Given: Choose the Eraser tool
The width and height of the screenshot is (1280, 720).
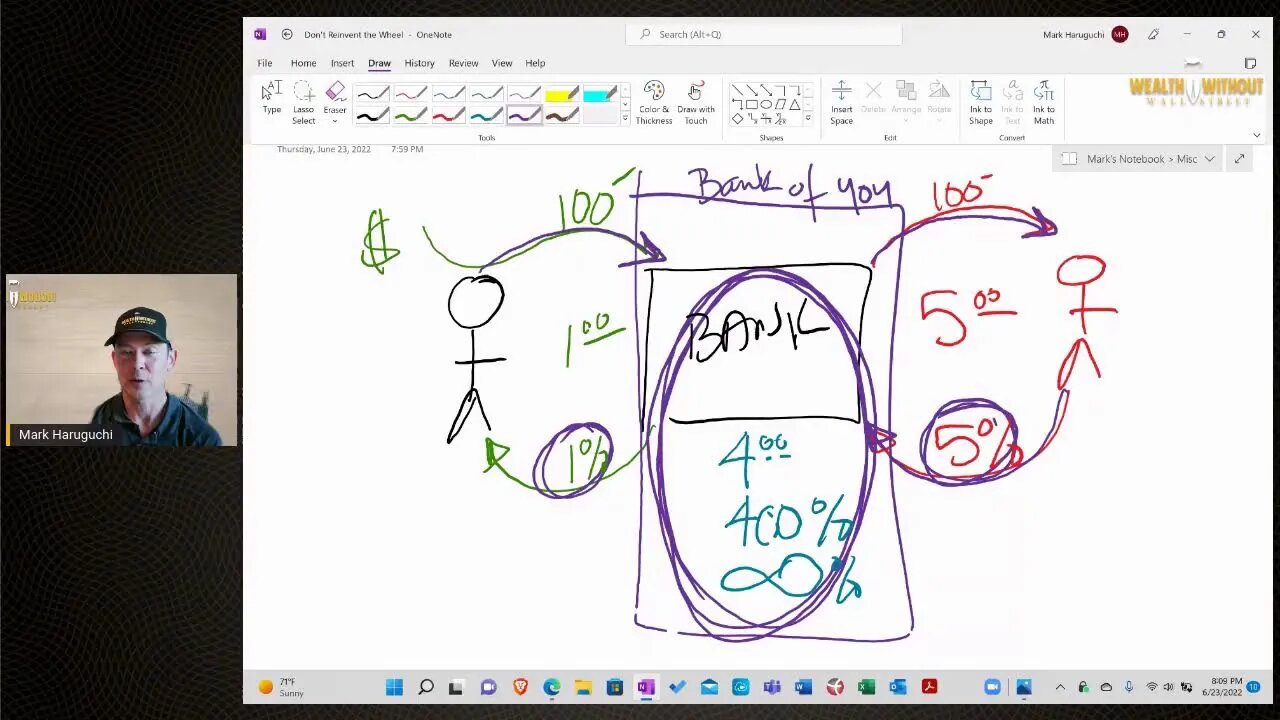Looking at the screenshot, I should [x=335, y=95].
